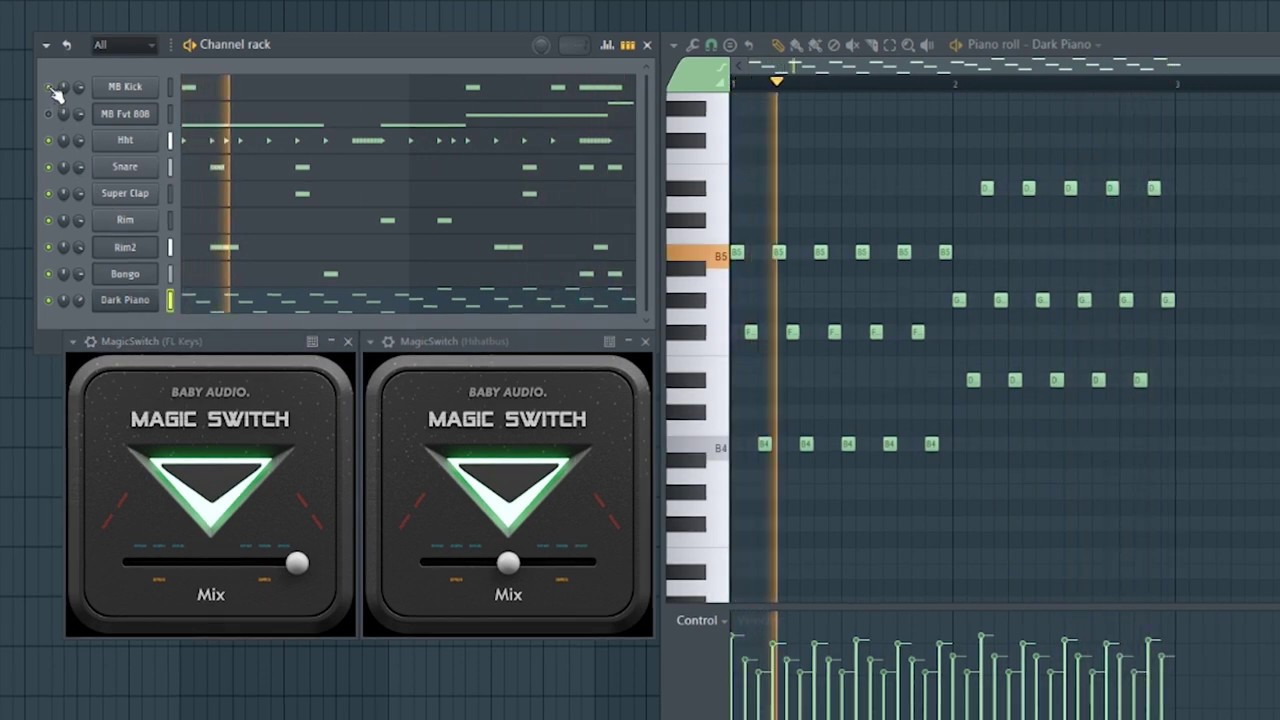Open the Channel rack graph editor icon
1280x720 pixels.
click(x=607, y=45)
